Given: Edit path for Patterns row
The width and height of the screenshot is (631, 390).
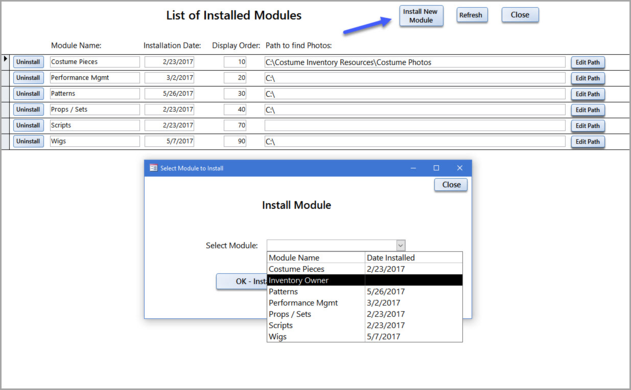Looking at the screenshot, I should (588, 94).
